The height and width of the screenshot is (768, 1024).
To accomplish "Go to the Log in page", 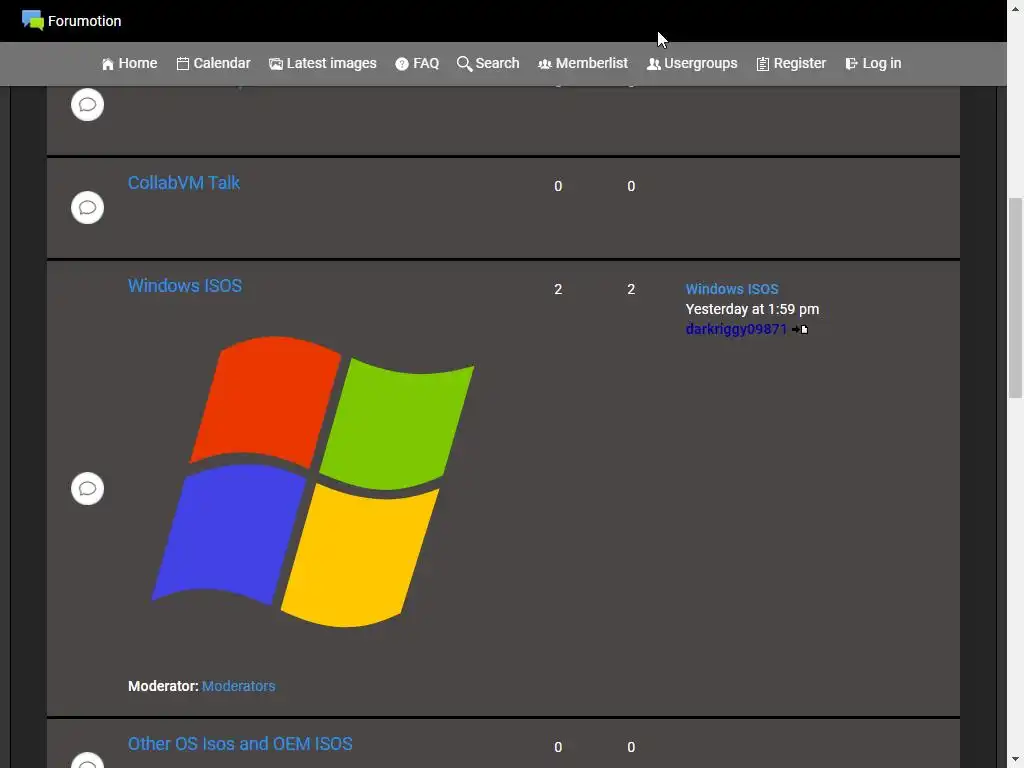I will coord(873,63).
